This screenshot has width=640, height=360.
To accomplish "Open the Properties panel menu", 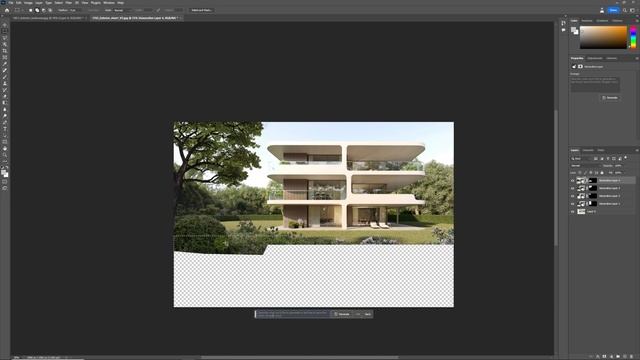I will coord(636,58).
